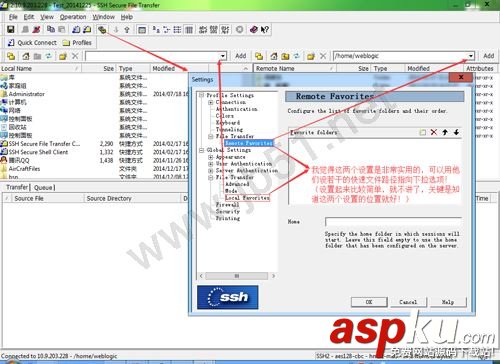Click right arrow of settings tree scrollbar
The height and width of the screenshot is (364, 500).
coord(274,276)
